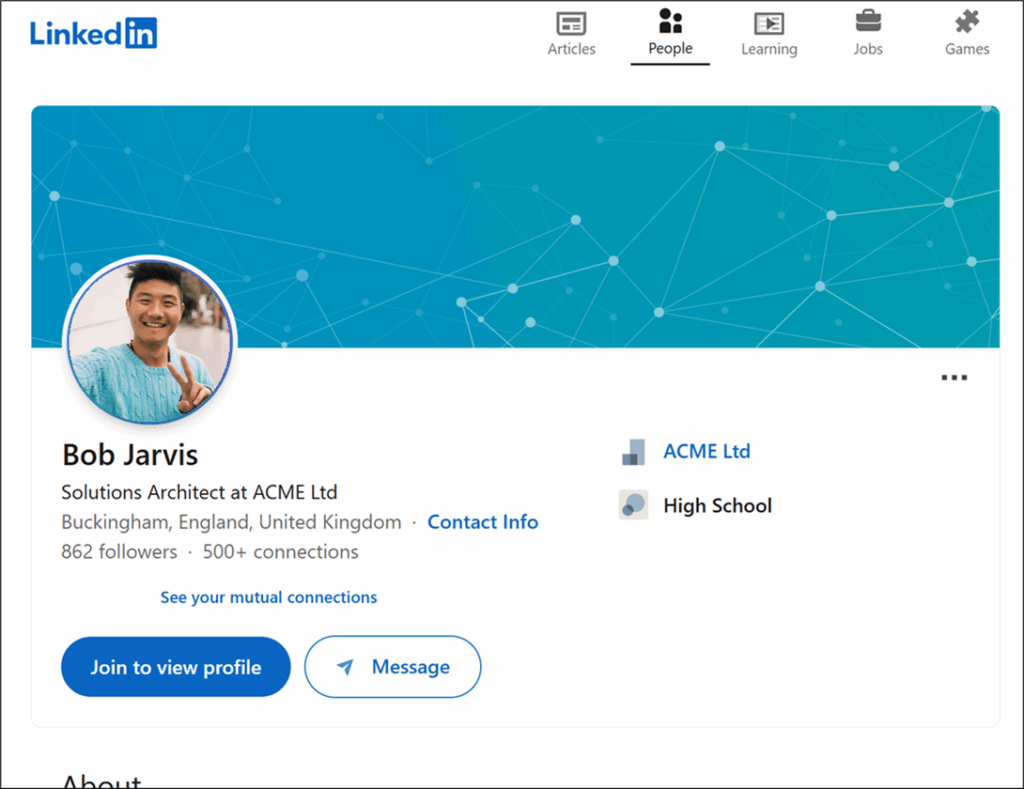This screenshot has width=1024, height=789.
Task: Open the three-dot more options menu
Action: [954, 378]
